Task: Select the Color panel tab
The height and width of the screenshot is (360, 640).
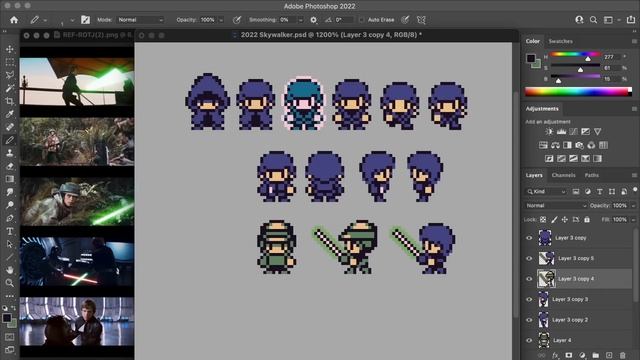Action: pyautogui.click(x=533, y=41)
